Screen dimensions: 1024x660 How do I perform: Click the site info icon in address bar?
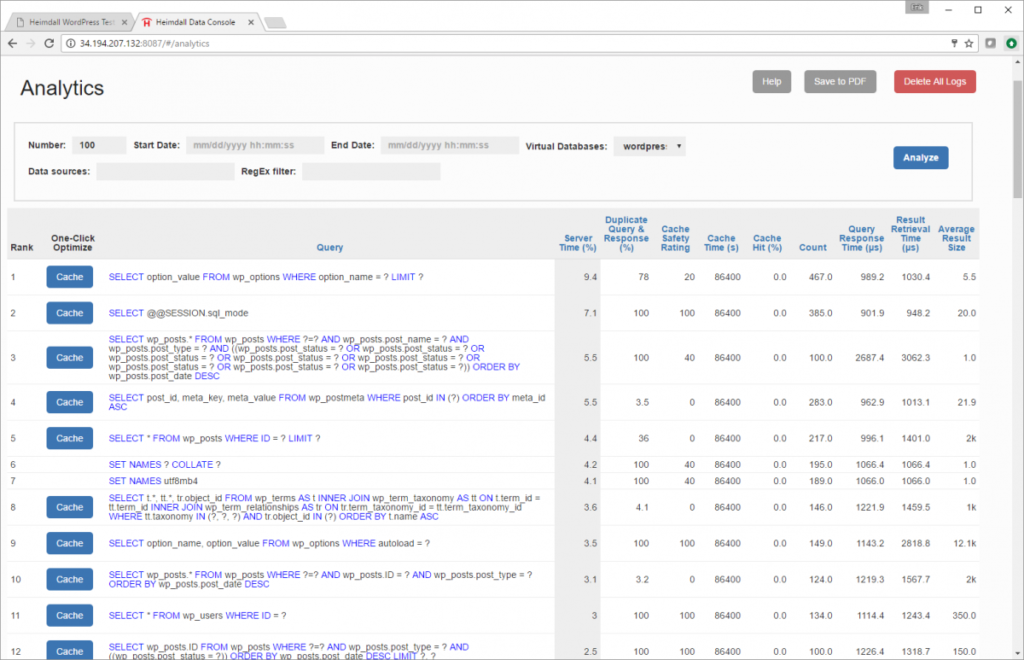(x=71, y=43)
